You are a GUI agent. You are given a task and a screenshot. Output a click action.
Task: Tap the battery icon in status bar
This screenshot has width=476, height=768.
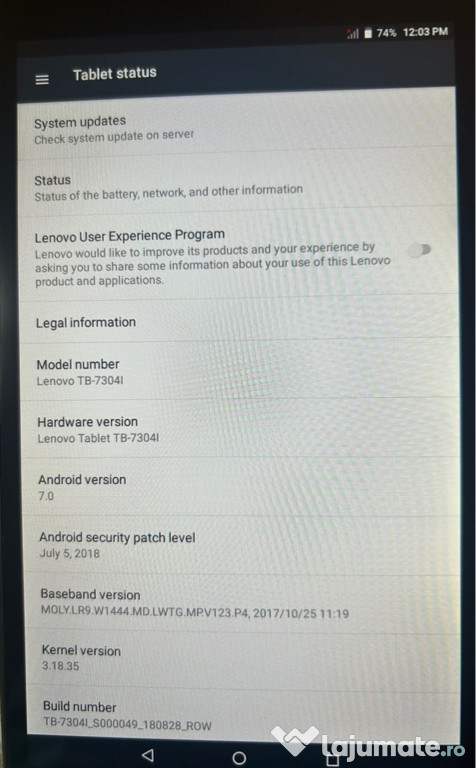[368, 33]
